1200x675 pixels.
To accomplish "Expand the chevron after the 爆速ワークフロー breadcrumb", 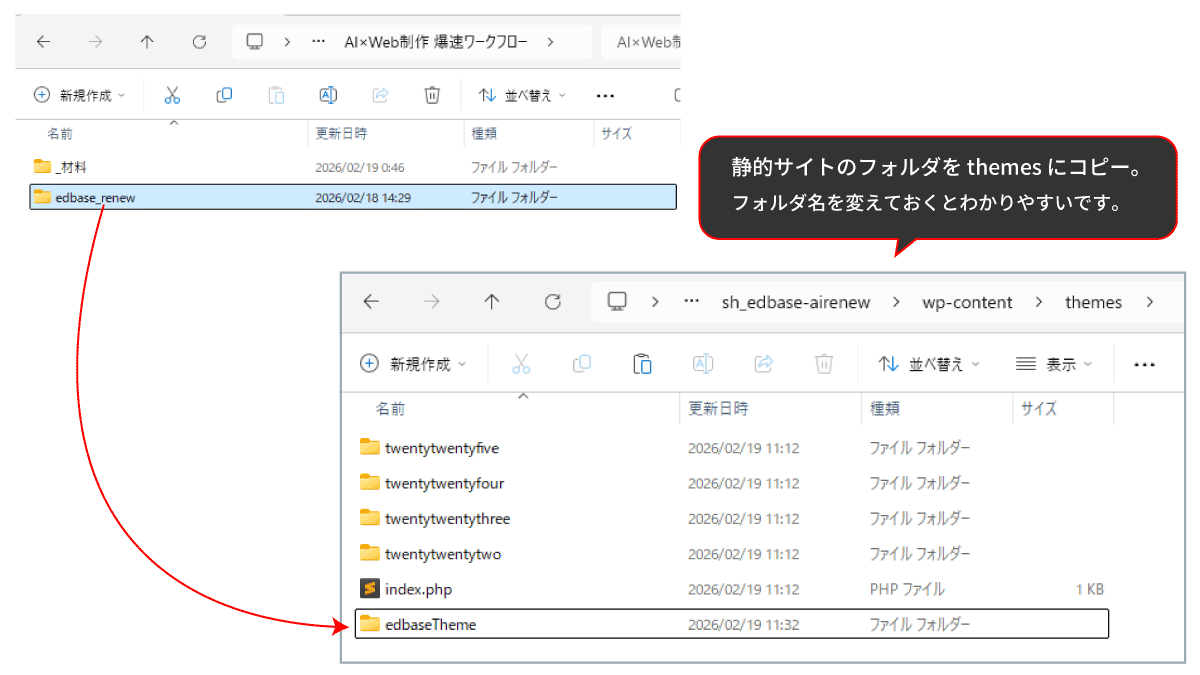I will point(551,42).
